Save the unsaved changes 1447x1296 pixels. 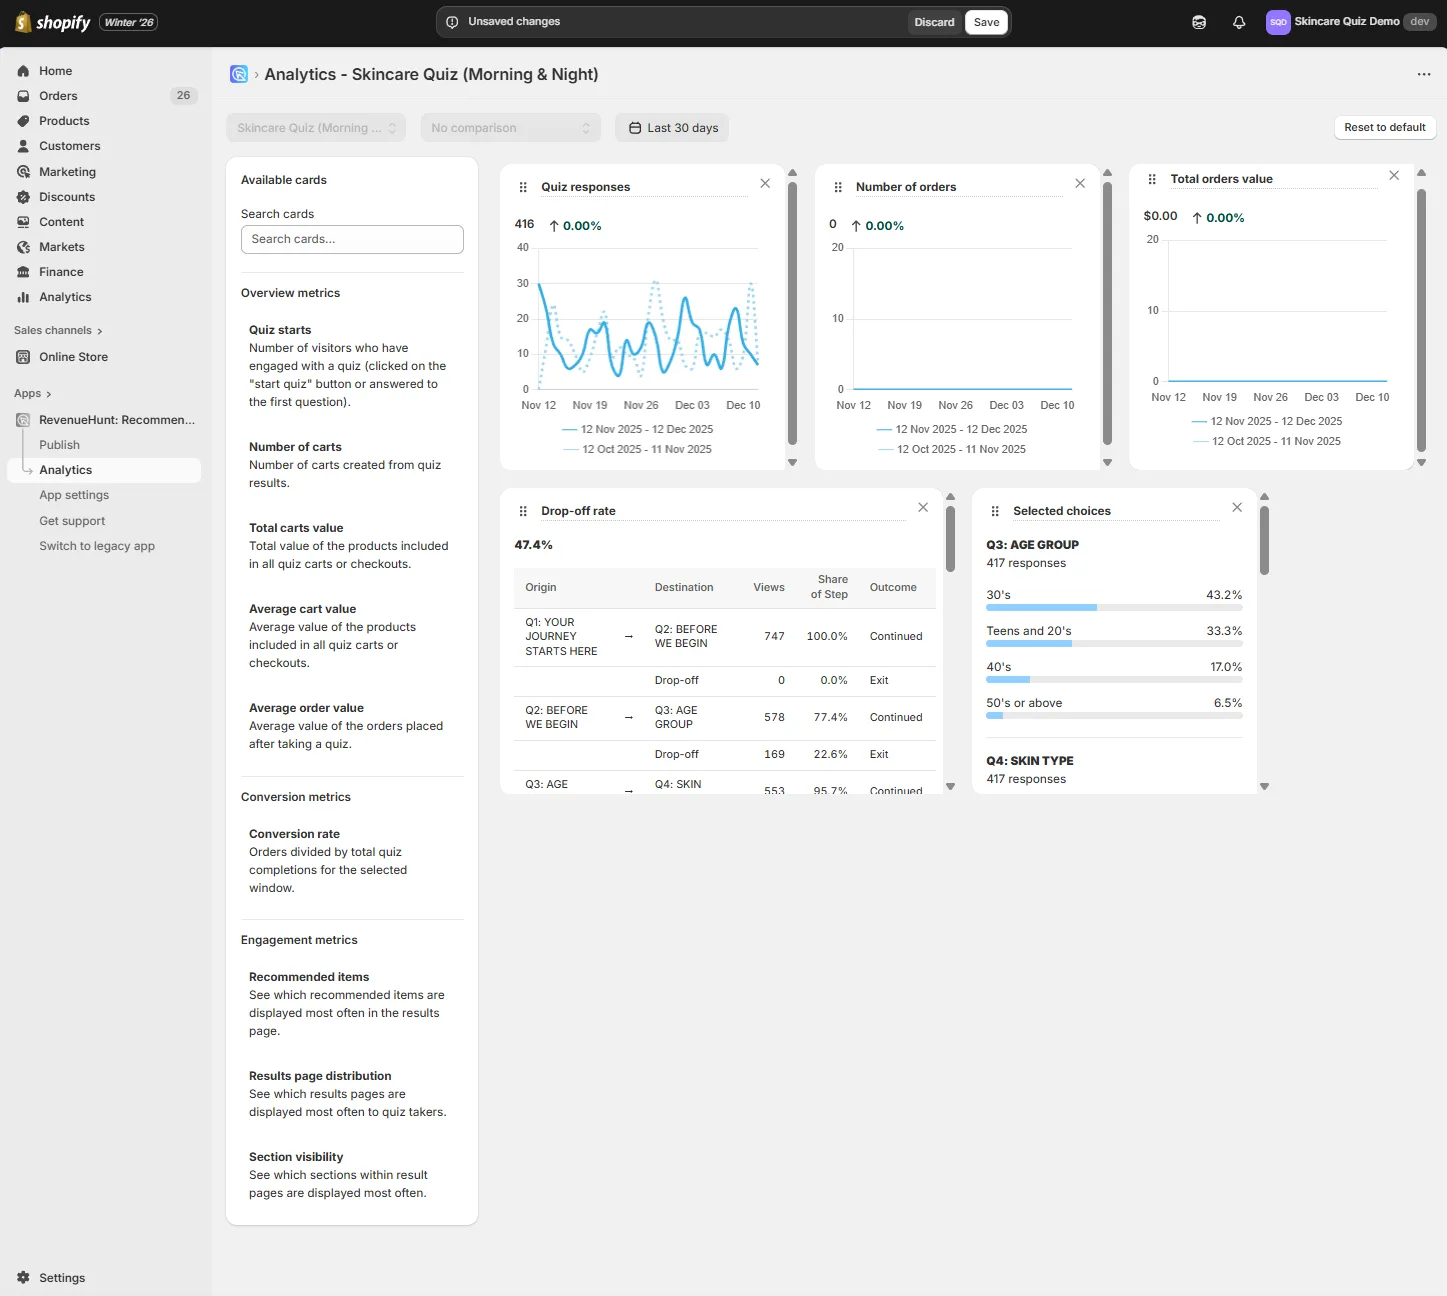[987, 22]
